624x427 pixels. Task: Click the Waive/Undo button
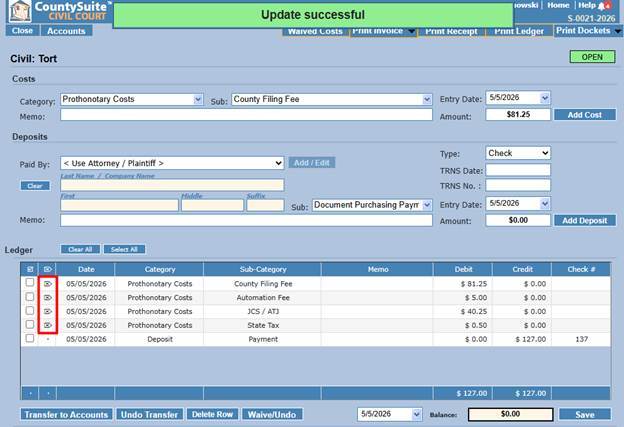(272, 414)
